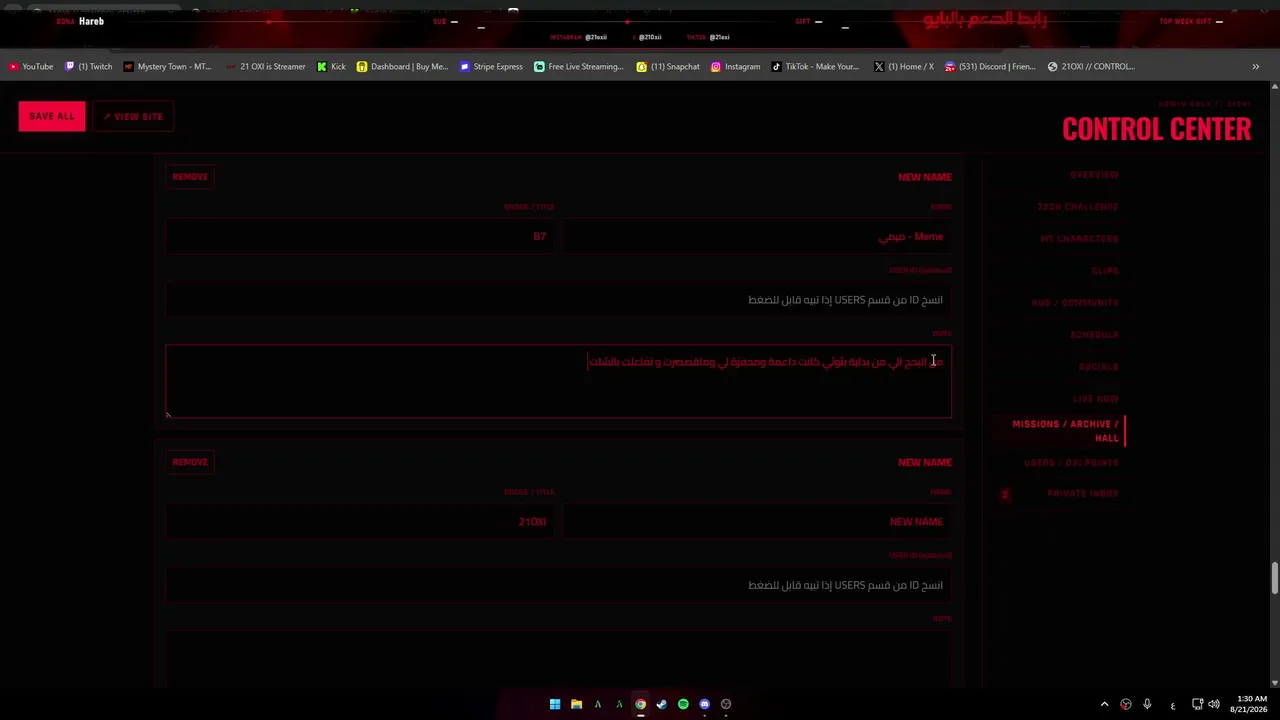This screenshot has width=1280, height=720.
Task: Open Spotify from the taskbar
Action: [683, 704]
